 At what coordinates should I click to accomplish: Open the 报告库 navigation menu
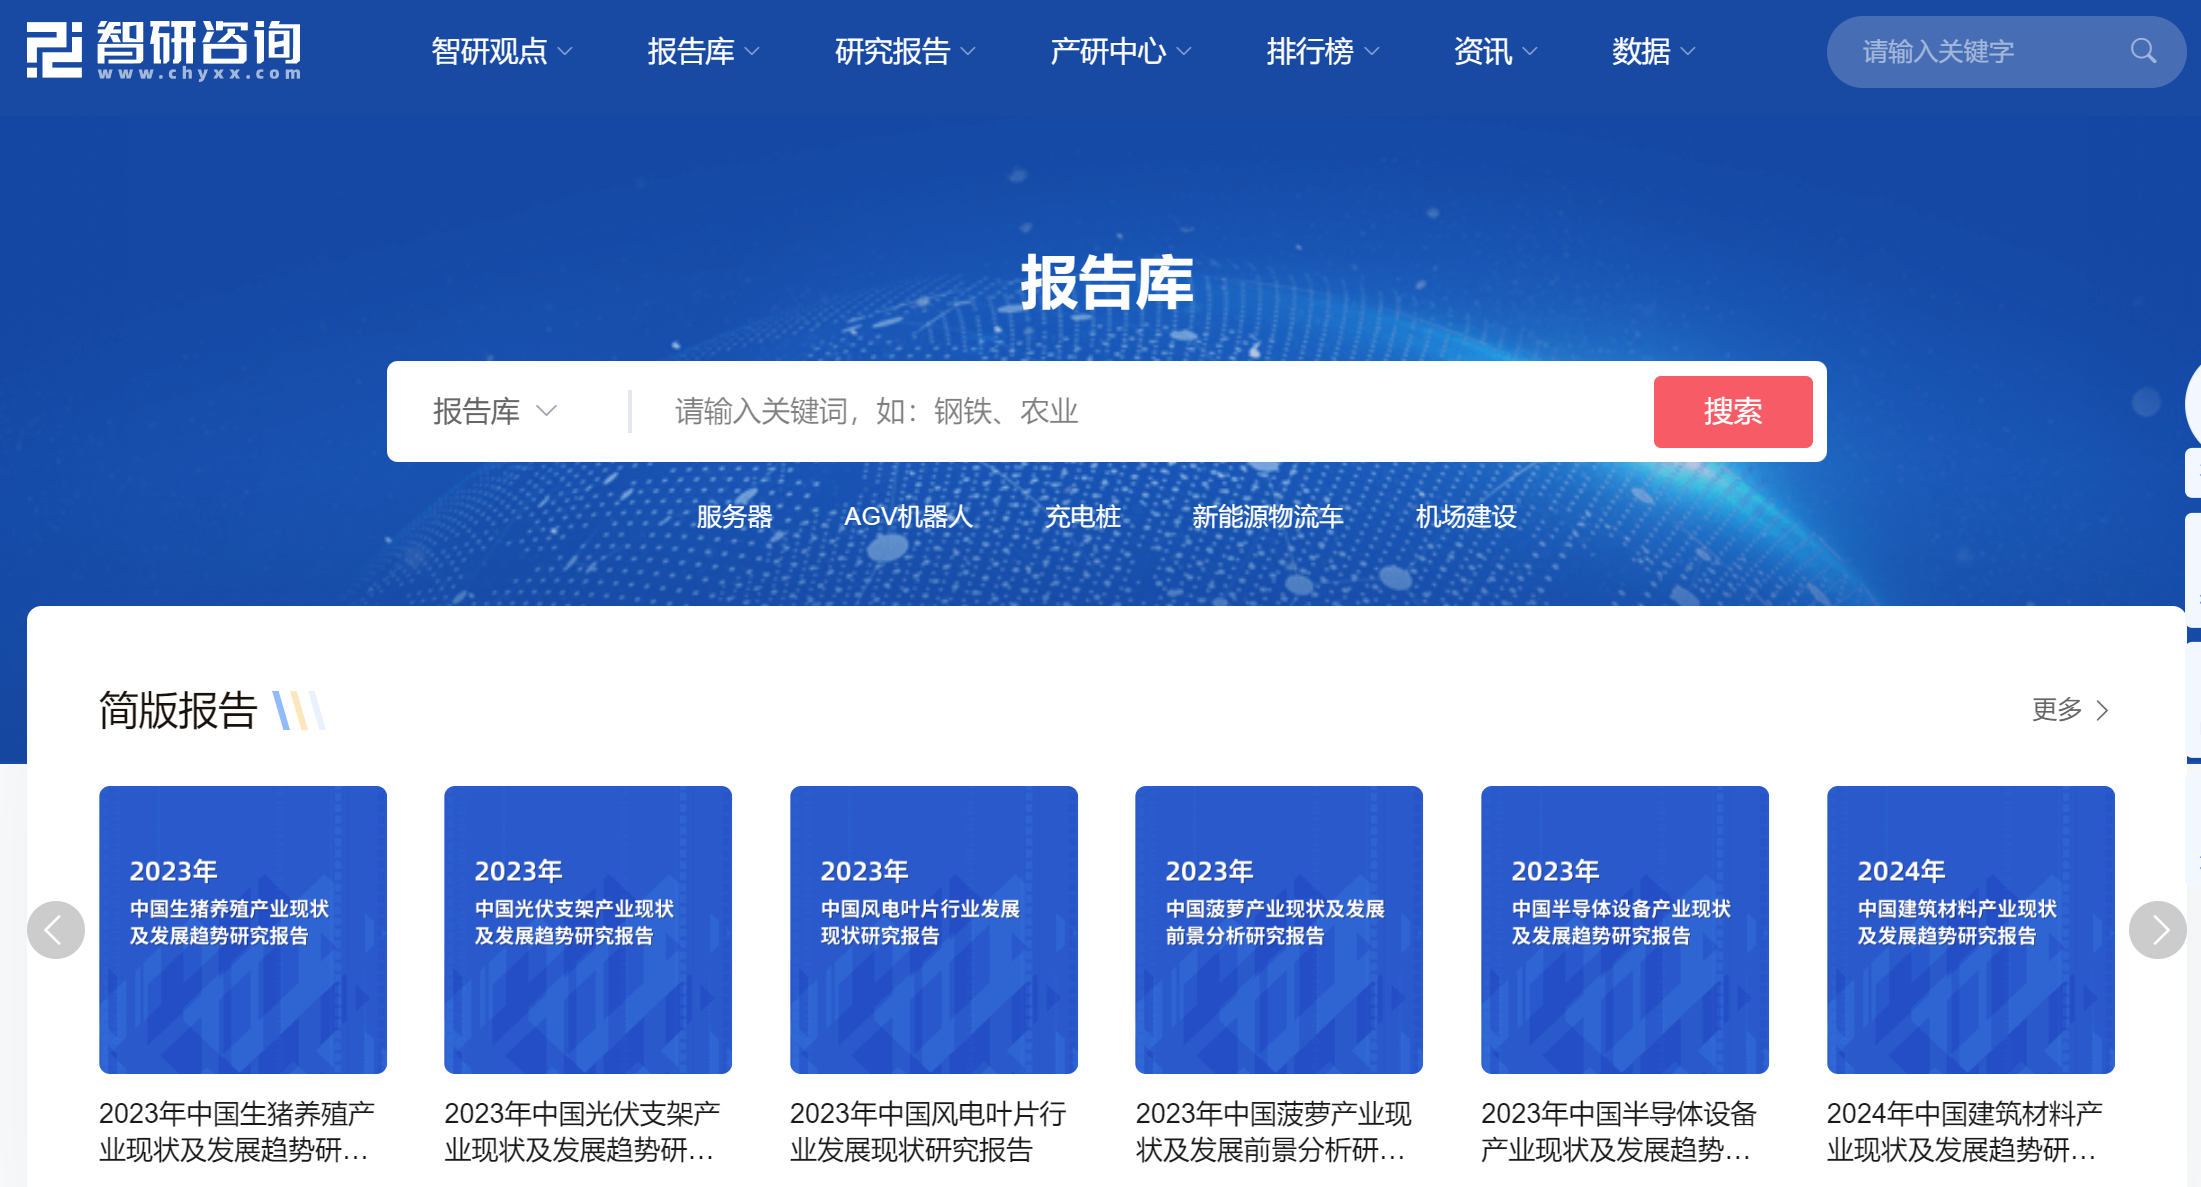(x=703, y=51)
